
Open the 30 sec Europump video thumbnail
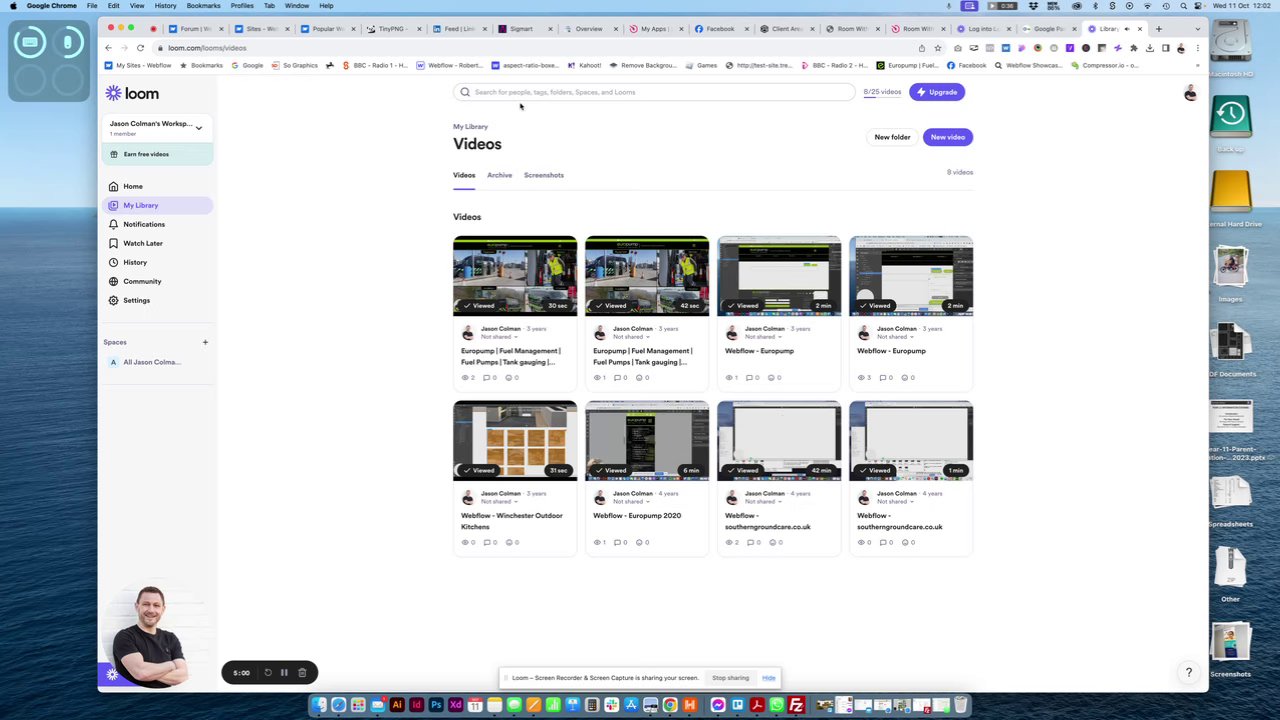[515, 276]
